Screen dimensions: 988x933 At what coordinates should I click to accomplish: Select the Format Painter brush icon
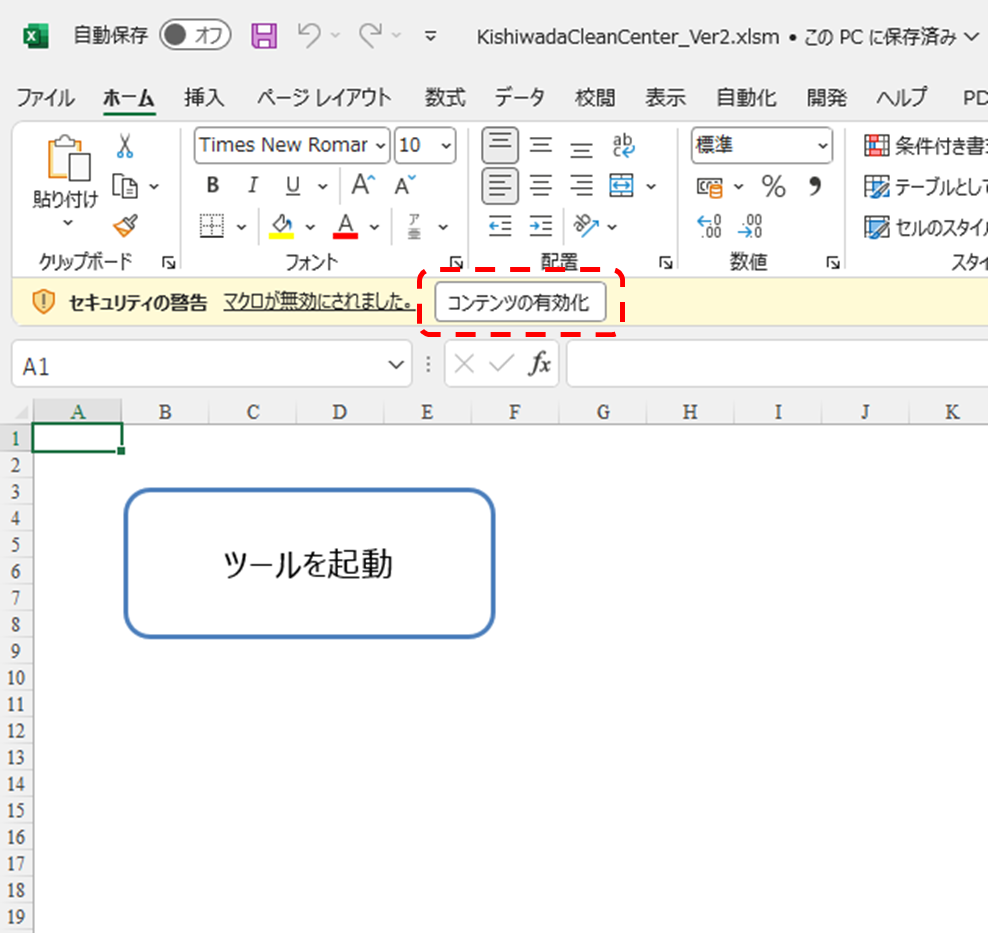(x=125, y=226)
